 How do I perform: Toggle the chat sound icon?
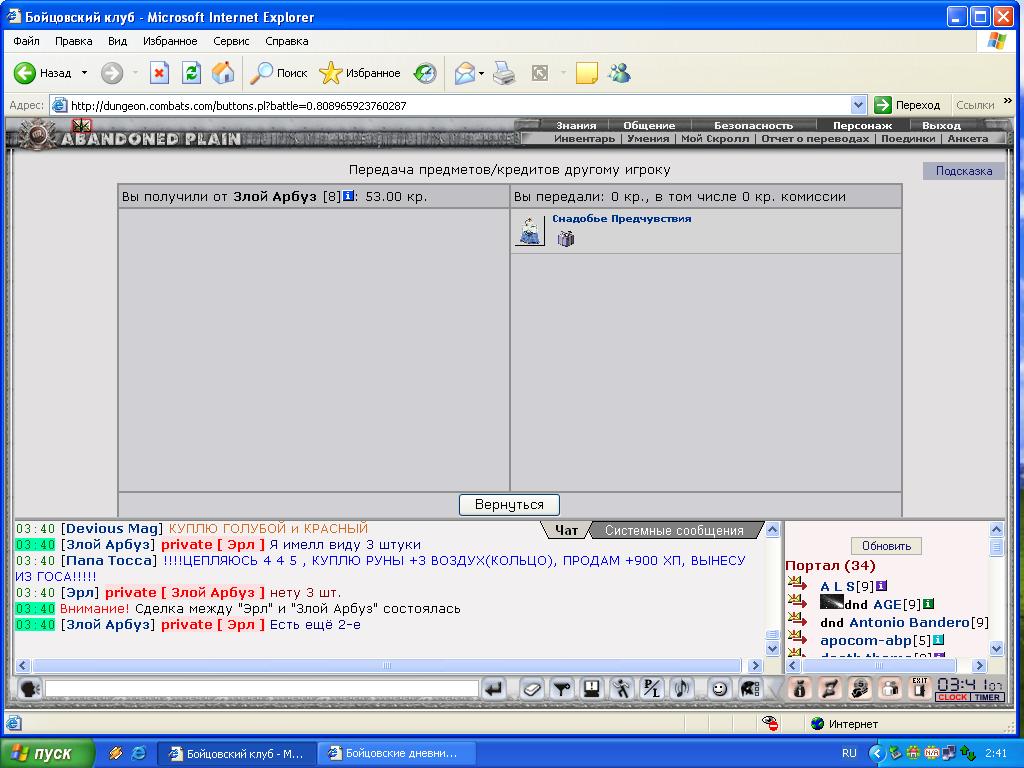682,688
